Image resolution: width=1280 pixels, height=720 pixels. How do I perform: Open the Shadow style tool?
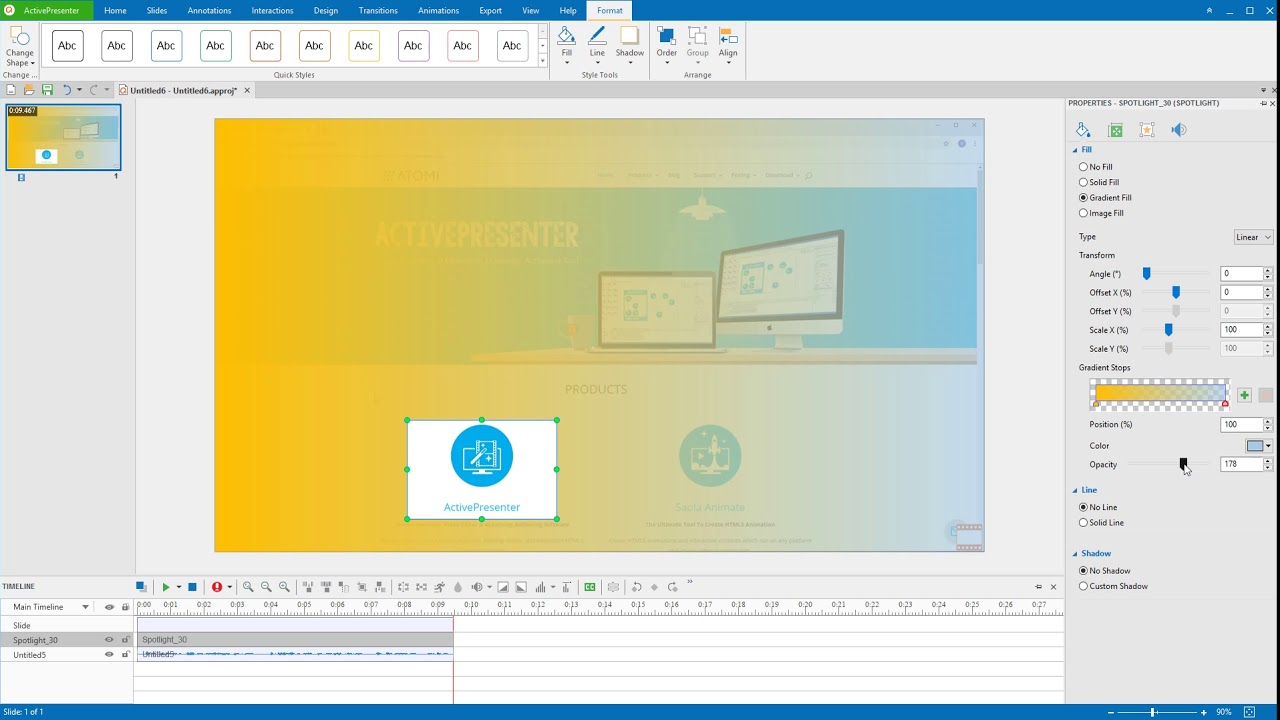[x=630, y=46]
